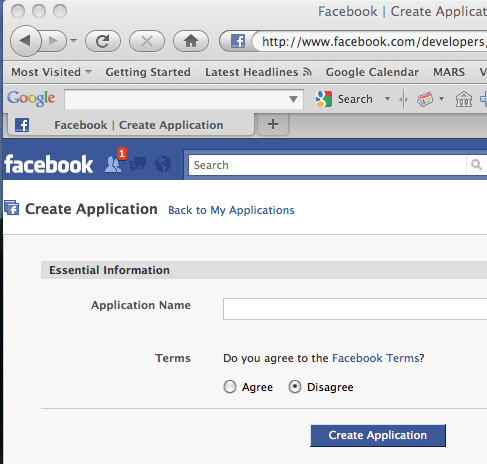Click the Stop loading X button

point(147,41)
